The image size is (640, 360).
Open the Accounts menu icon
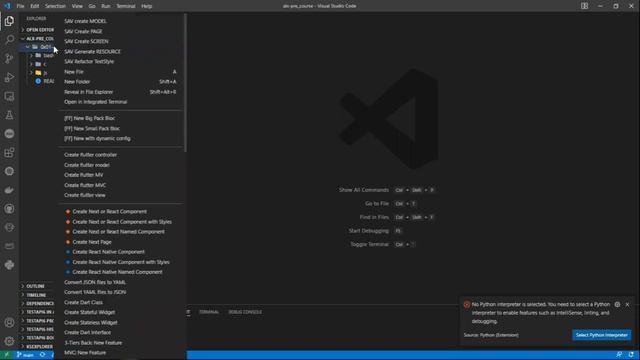pyautogui.click(x=9, y=322)
